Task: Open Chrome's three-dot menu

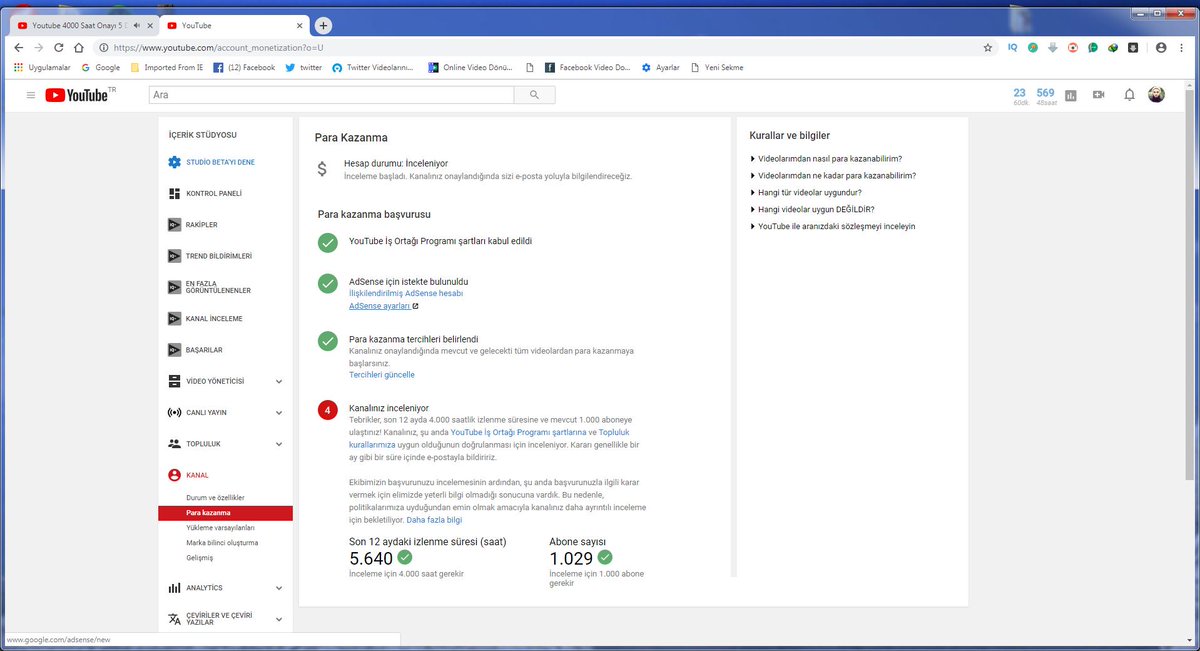Action: [1181, 47]
